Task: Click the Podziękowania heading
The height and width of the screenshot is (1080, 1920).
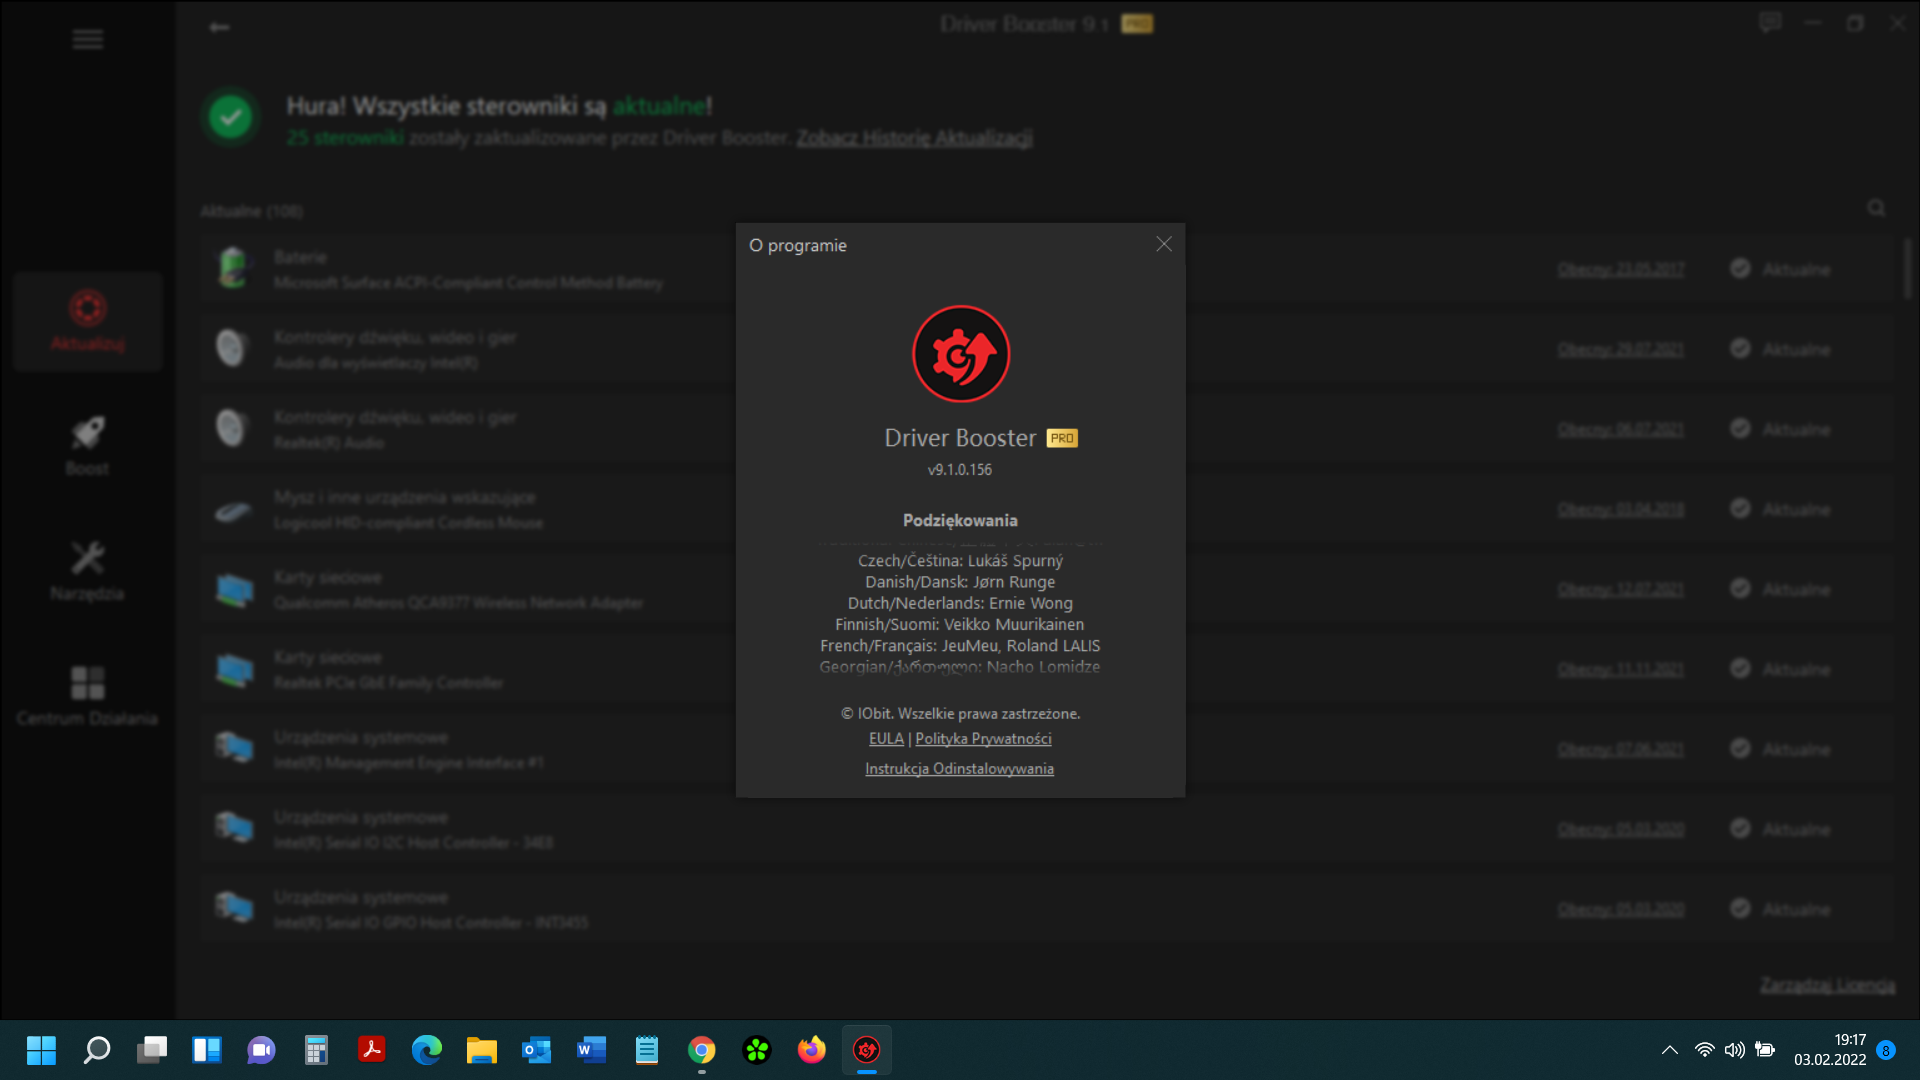Action: point(960,520)
